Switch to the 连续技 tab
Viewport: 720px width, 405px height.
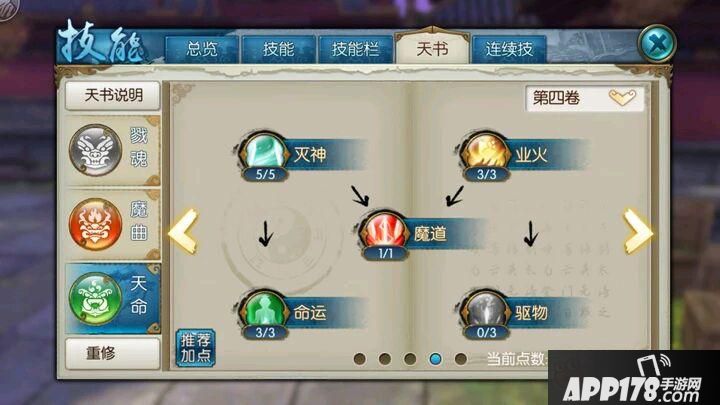click(509, 49)
